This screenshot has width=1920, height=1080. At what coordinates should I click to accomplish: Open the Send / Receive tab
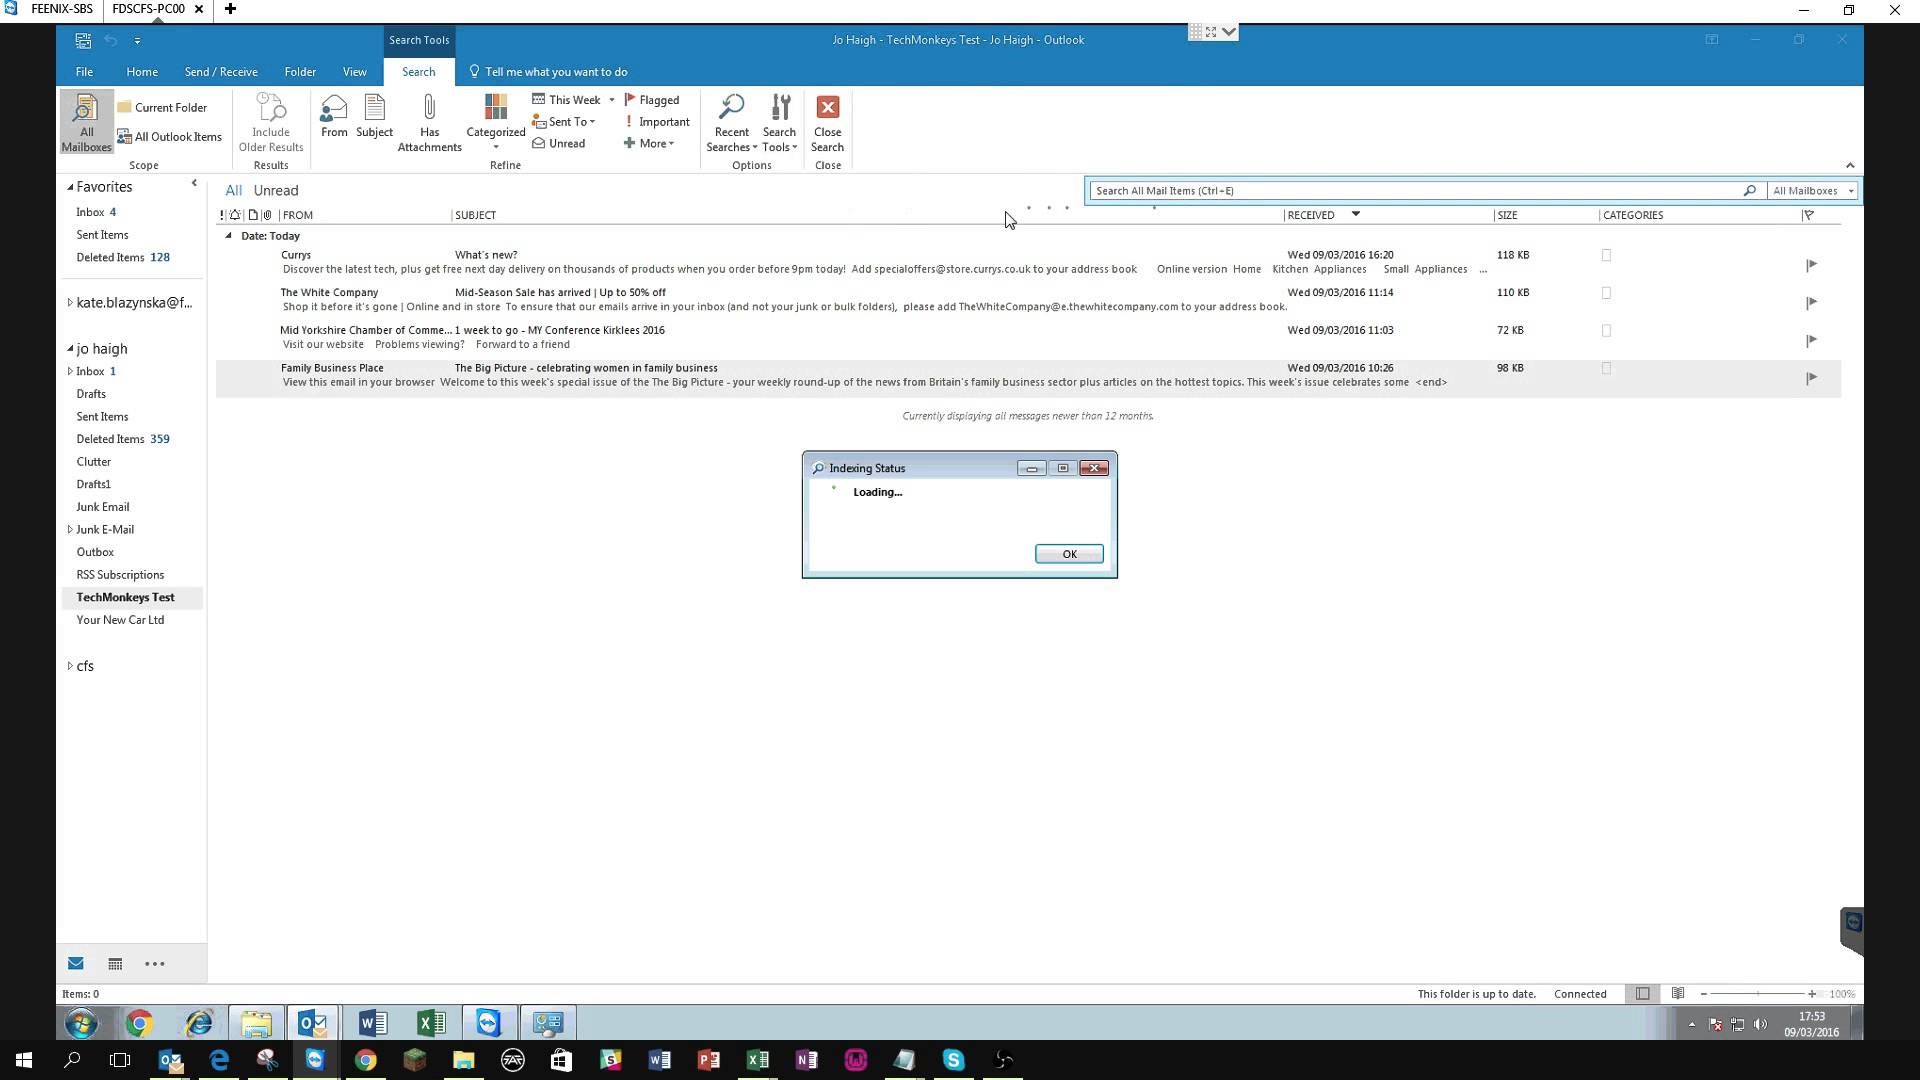click(x=221, y=71)
